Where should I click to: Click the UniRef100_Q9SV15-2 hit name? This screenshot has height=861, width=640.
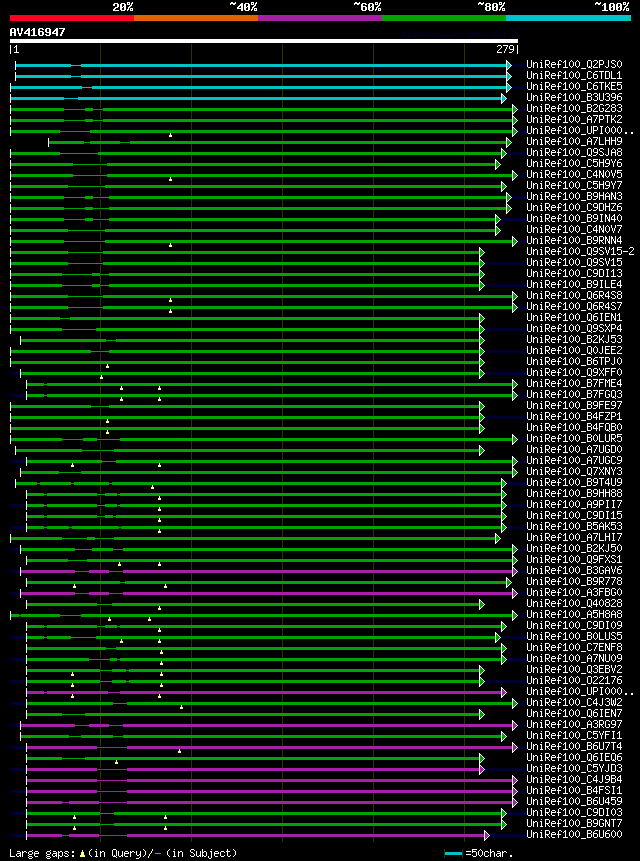click(x=580, y=251)
